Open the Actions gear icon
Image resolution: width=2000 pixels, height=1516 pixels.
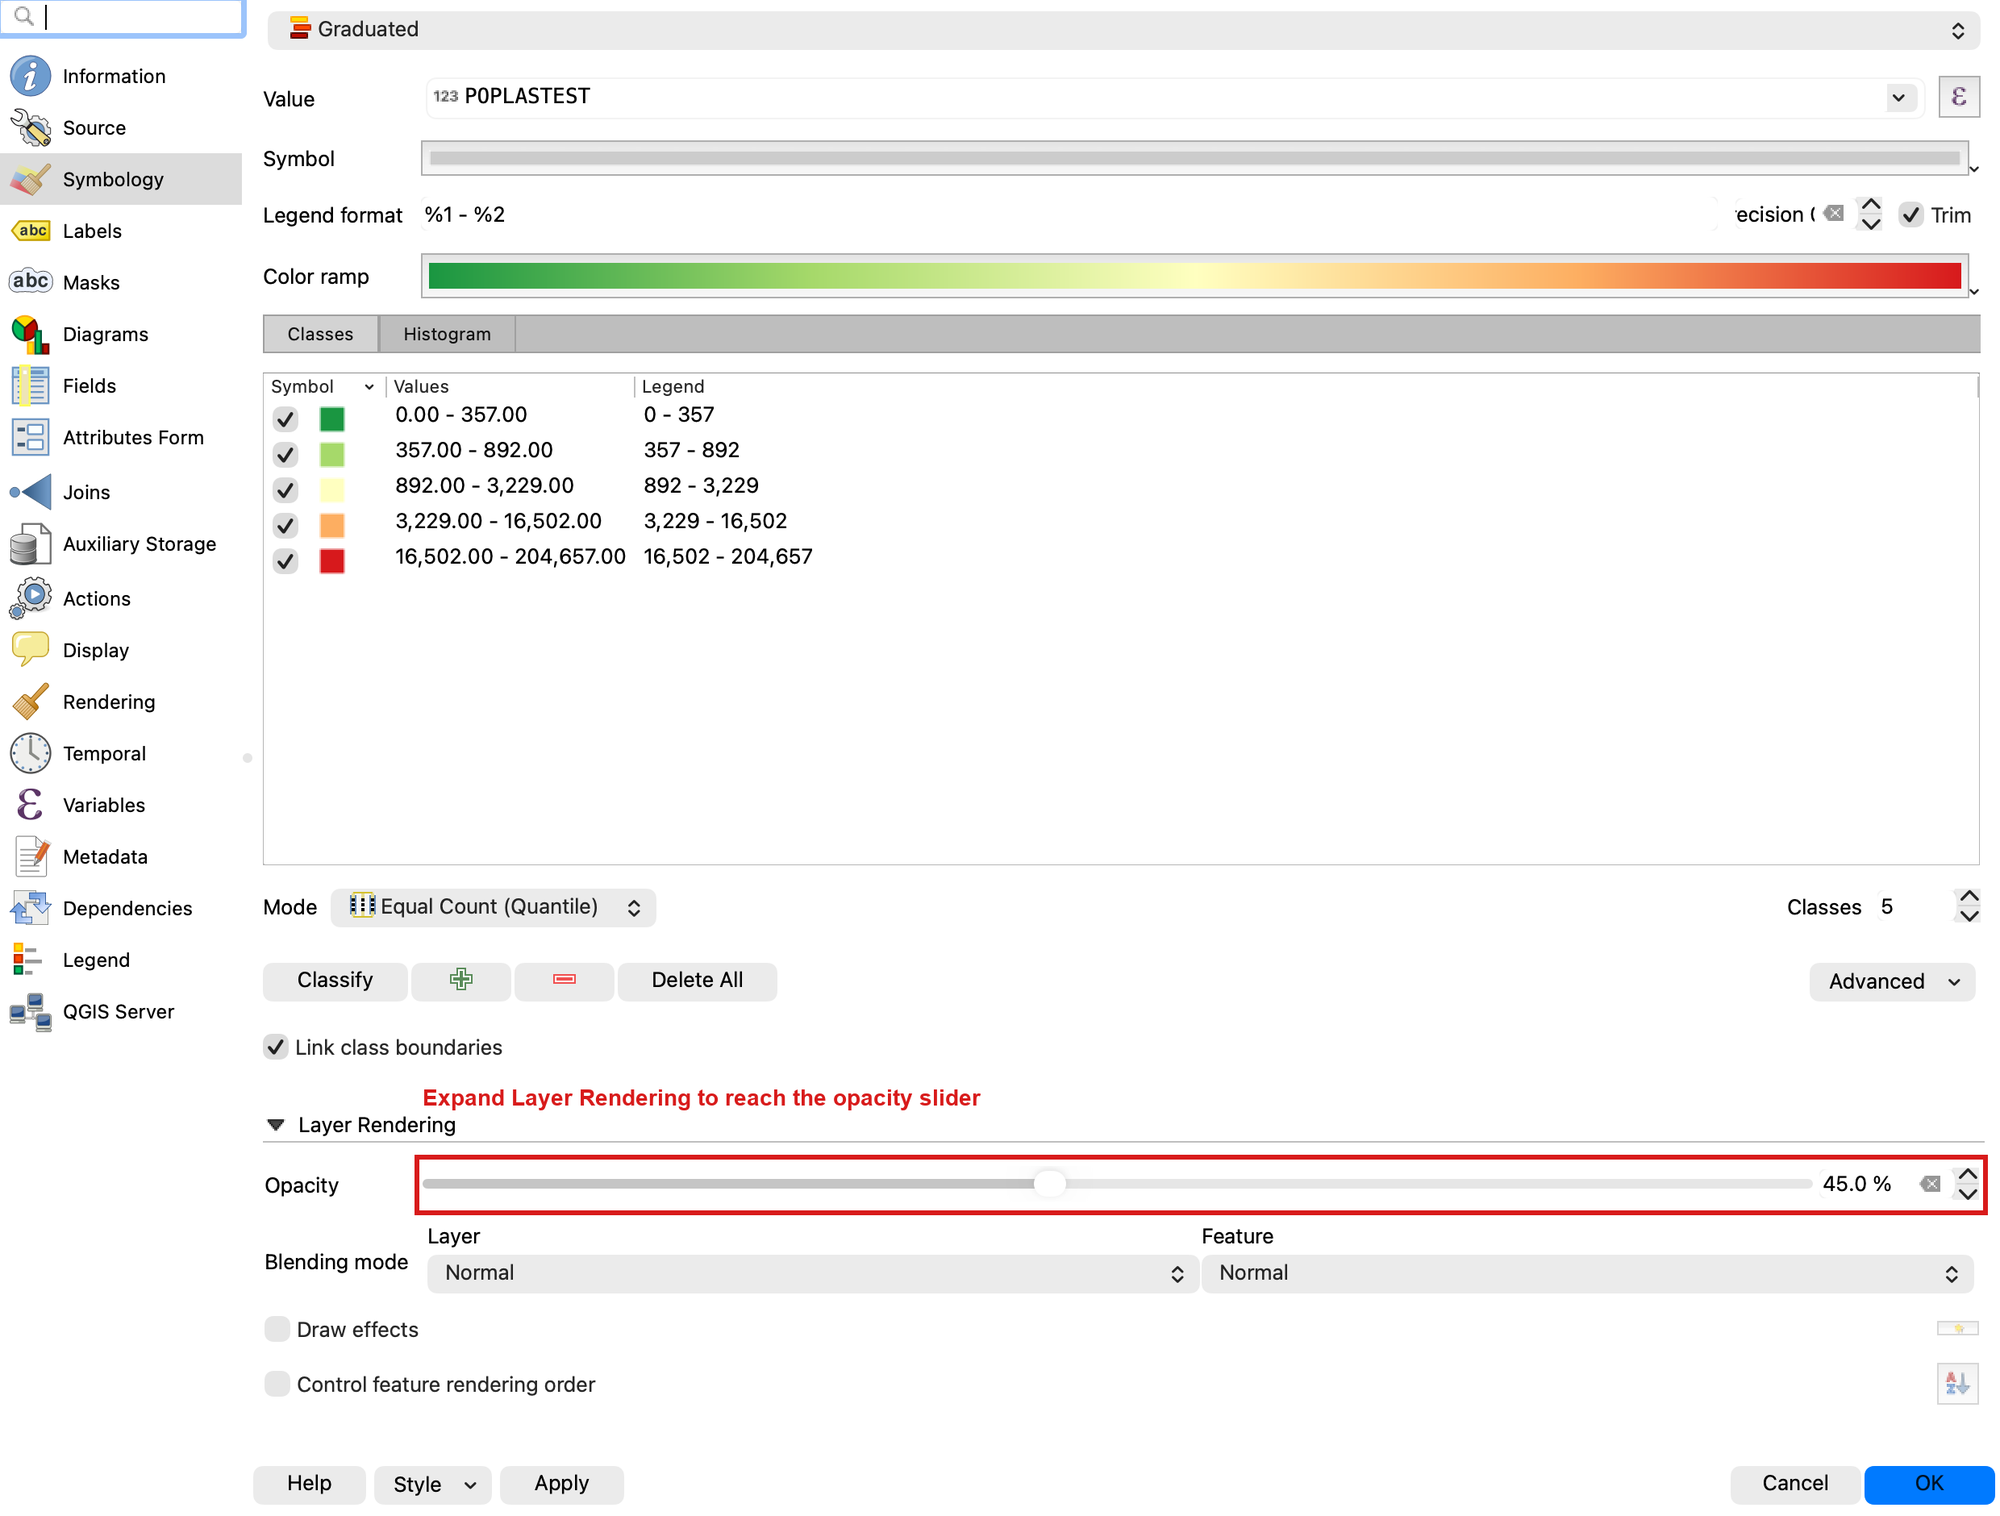(30, 598)
